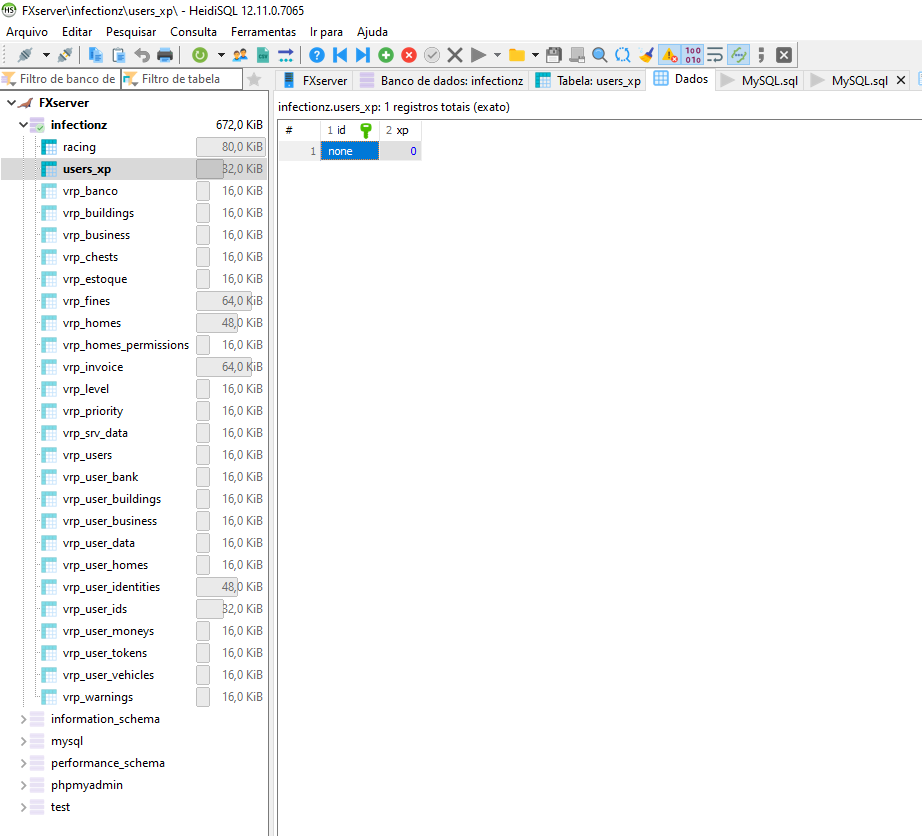Image resolution: width=922 pixels, height=836 pixels.
Task: Toggle stop-on-errors warning button
Action: 669,55
